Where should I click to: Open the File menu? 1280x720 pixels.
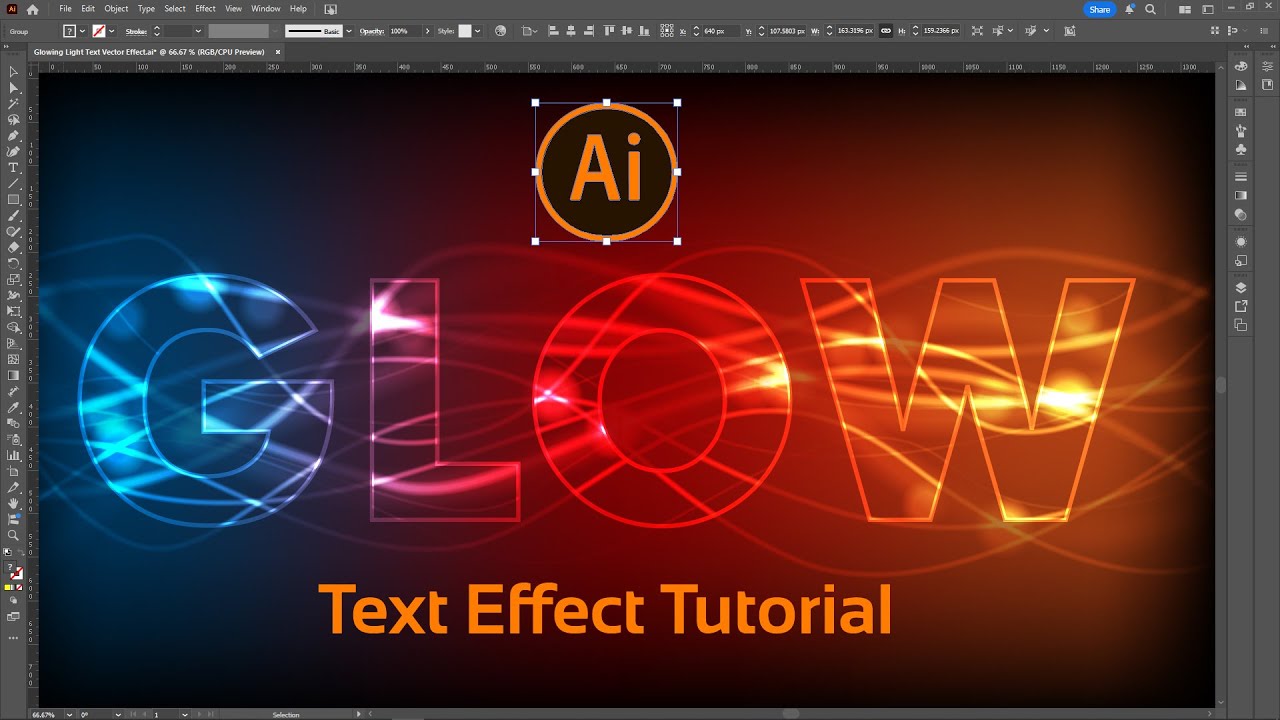click(x=65, y=9)
